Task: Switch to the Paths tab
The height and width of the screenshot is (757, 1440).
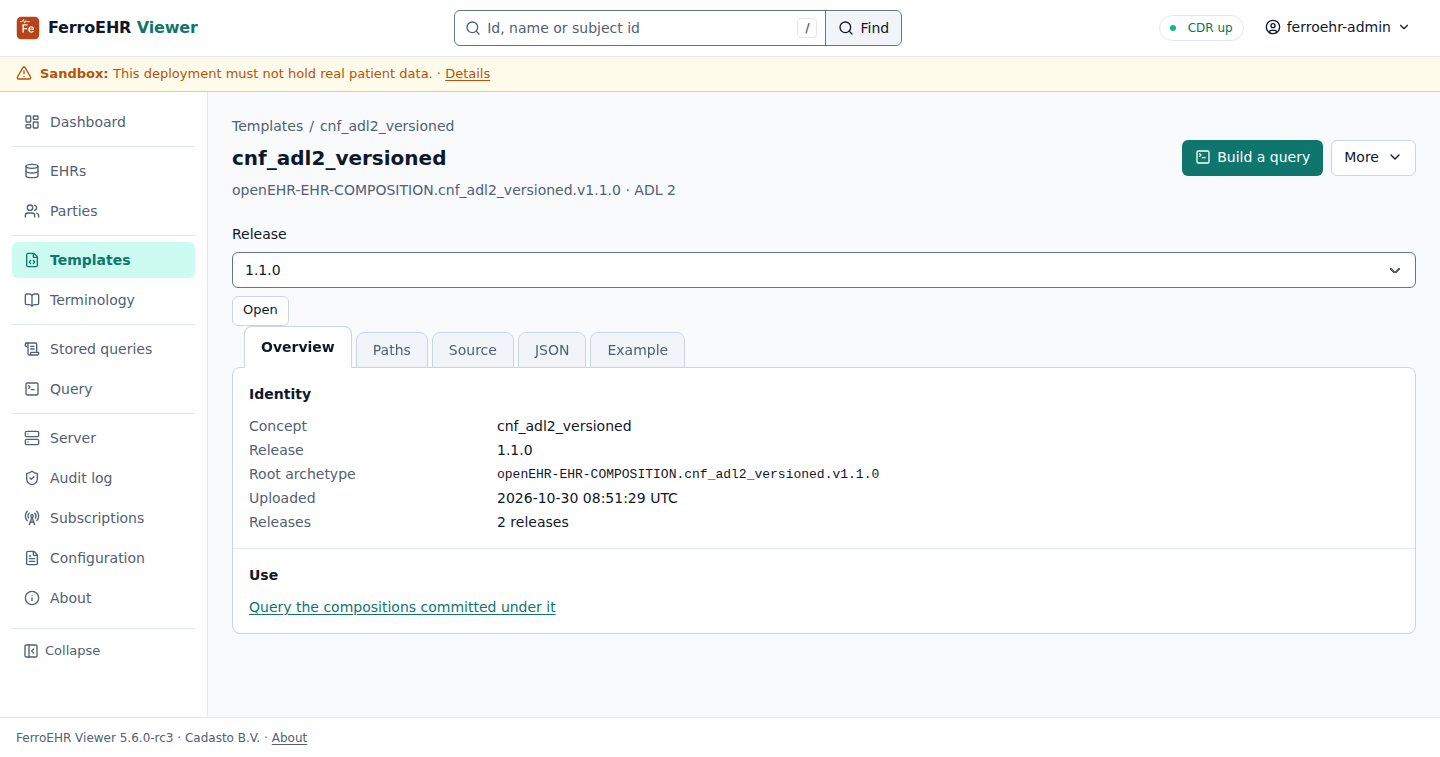Action: tap(392, 350)
